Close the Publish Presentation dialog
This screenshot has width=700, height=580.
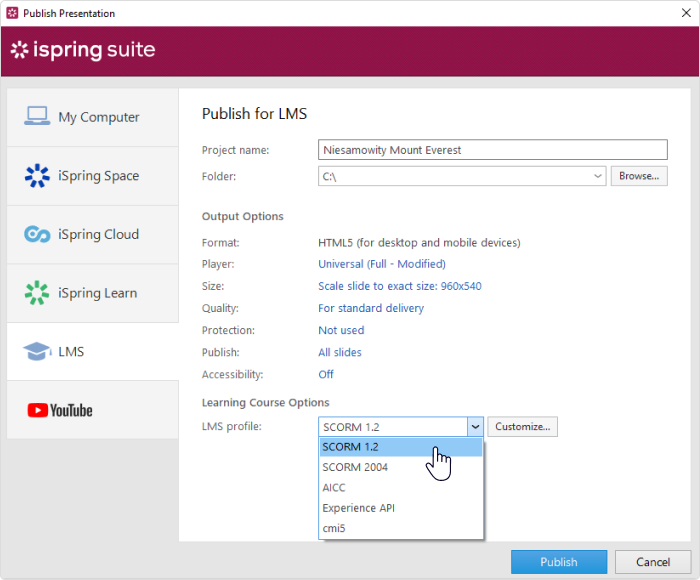[x=686, y=13]
